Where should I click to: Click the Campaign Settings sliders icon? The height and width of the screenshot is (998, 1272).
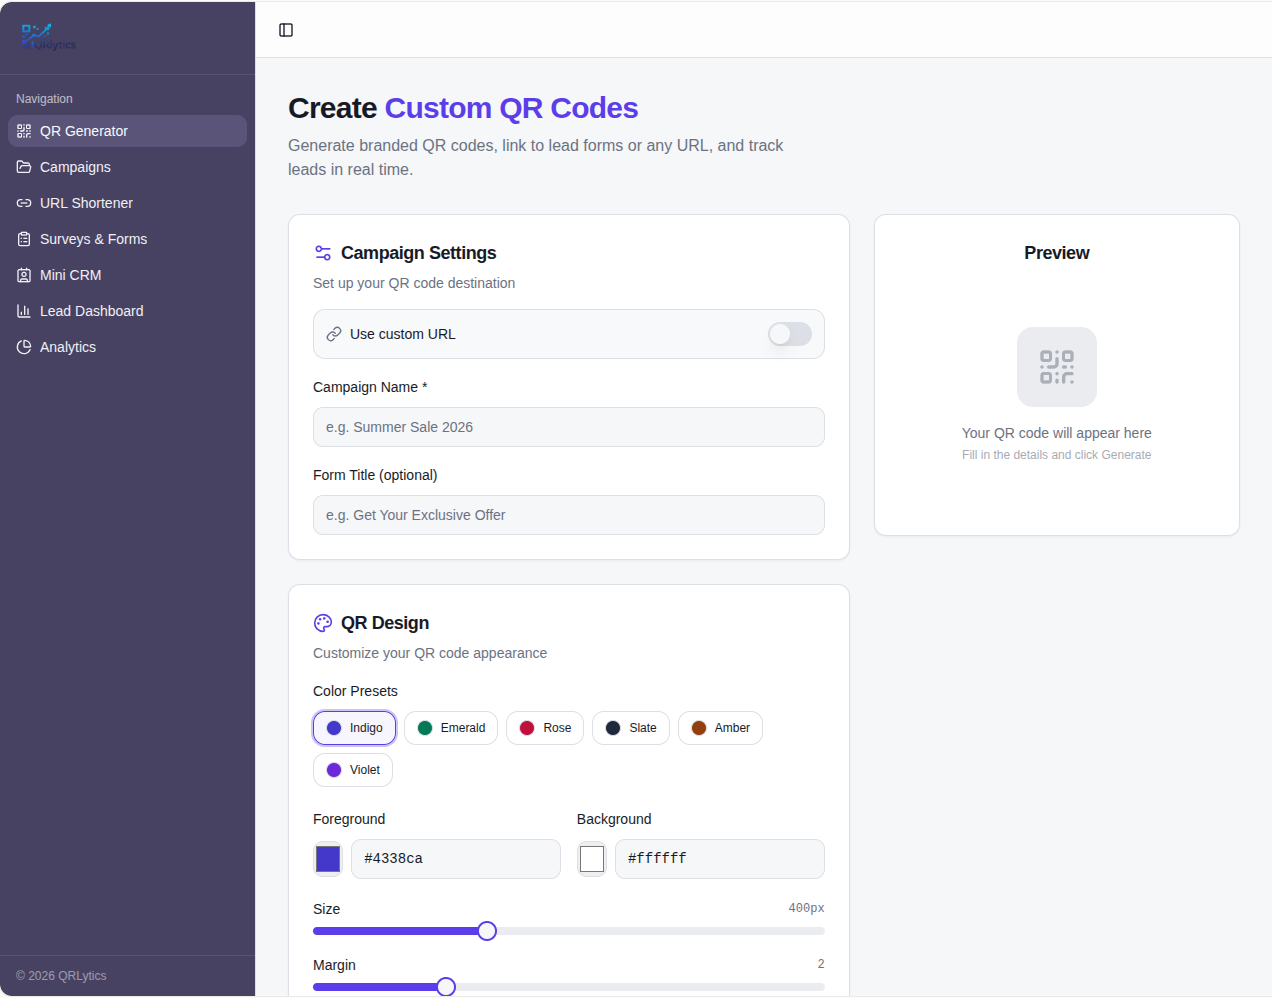(323, 253)
